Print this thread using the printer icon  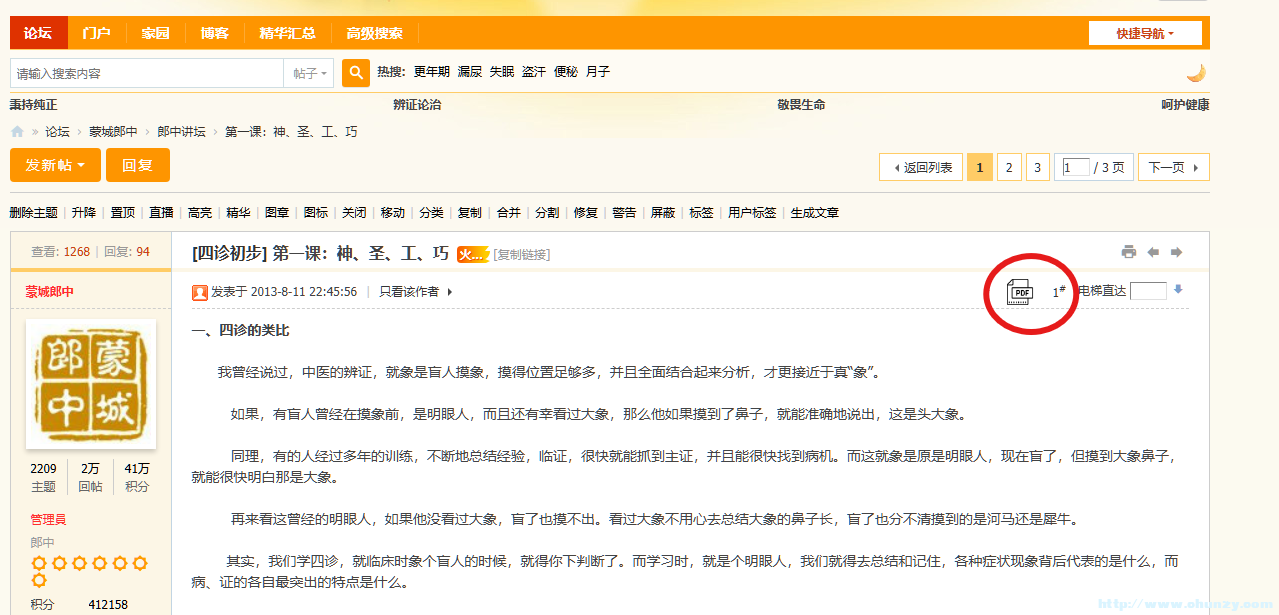[x=1129, y=252]
